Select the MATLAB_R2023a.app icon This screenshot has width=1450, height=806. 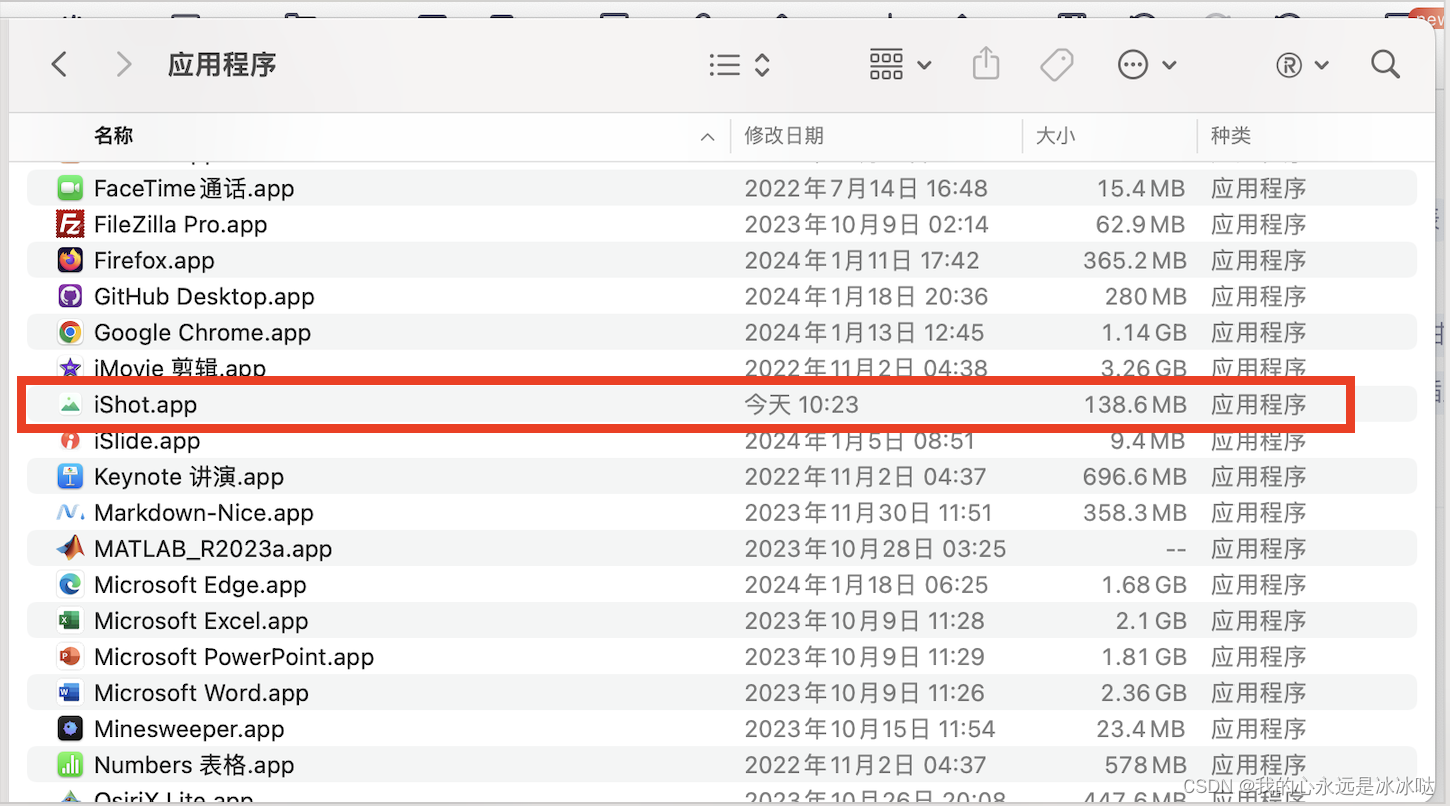point(69,548)
